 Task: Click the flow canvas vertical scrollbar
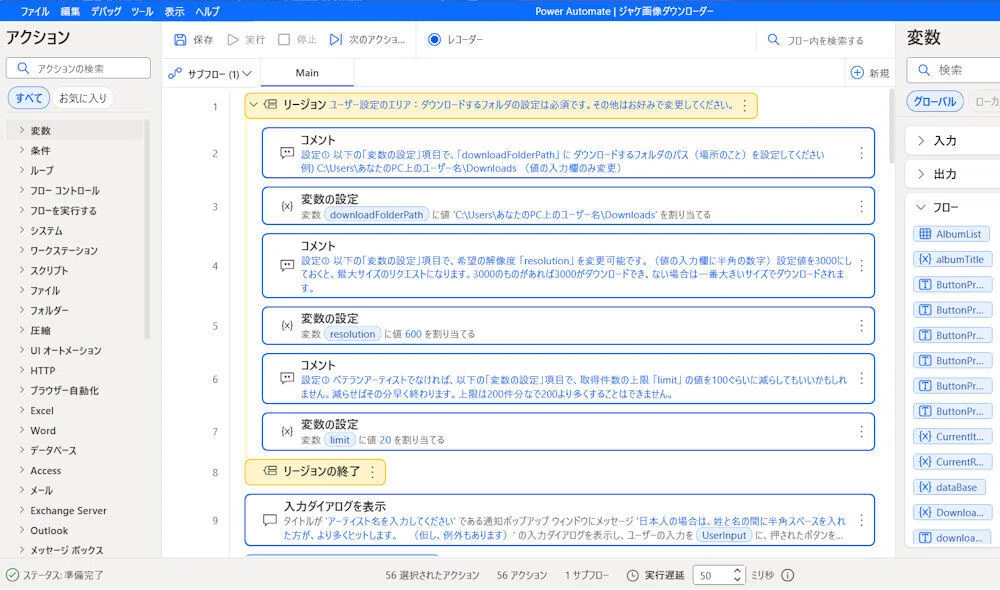tap(892, 124)
